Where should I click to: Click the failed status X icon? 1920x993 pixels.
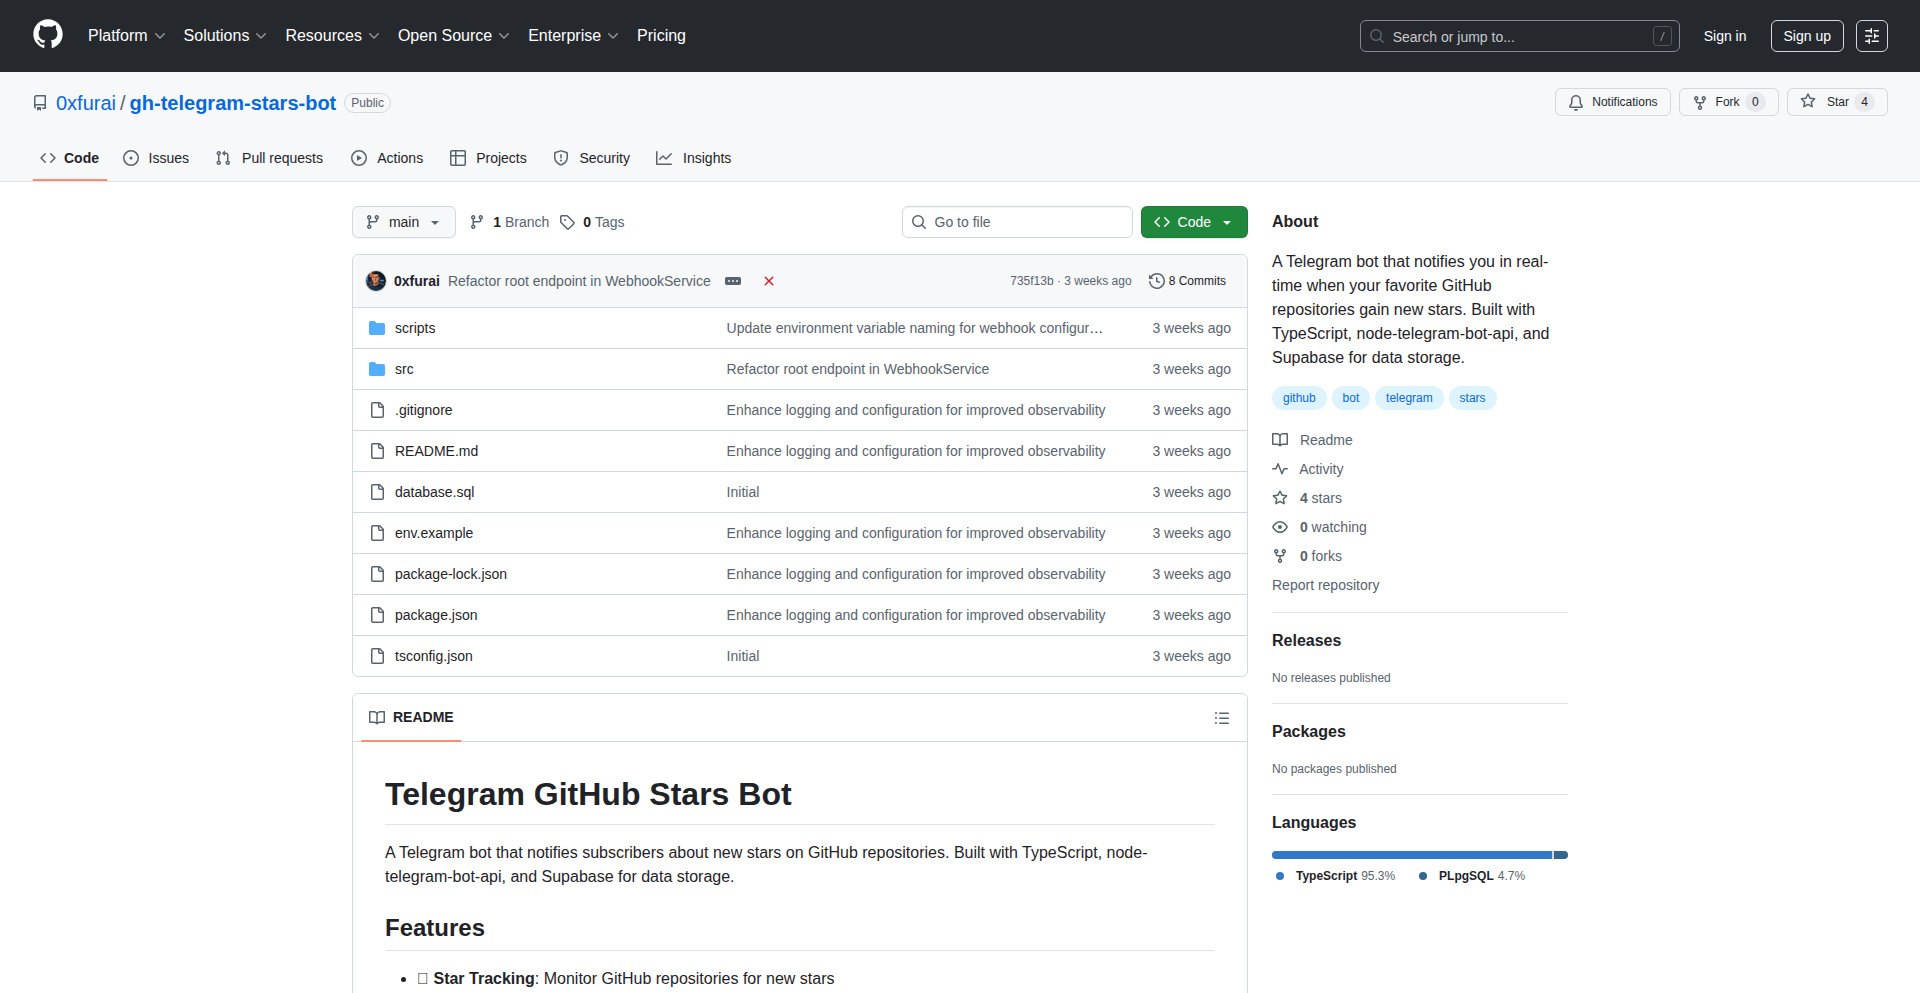click(x=769, y=281)
